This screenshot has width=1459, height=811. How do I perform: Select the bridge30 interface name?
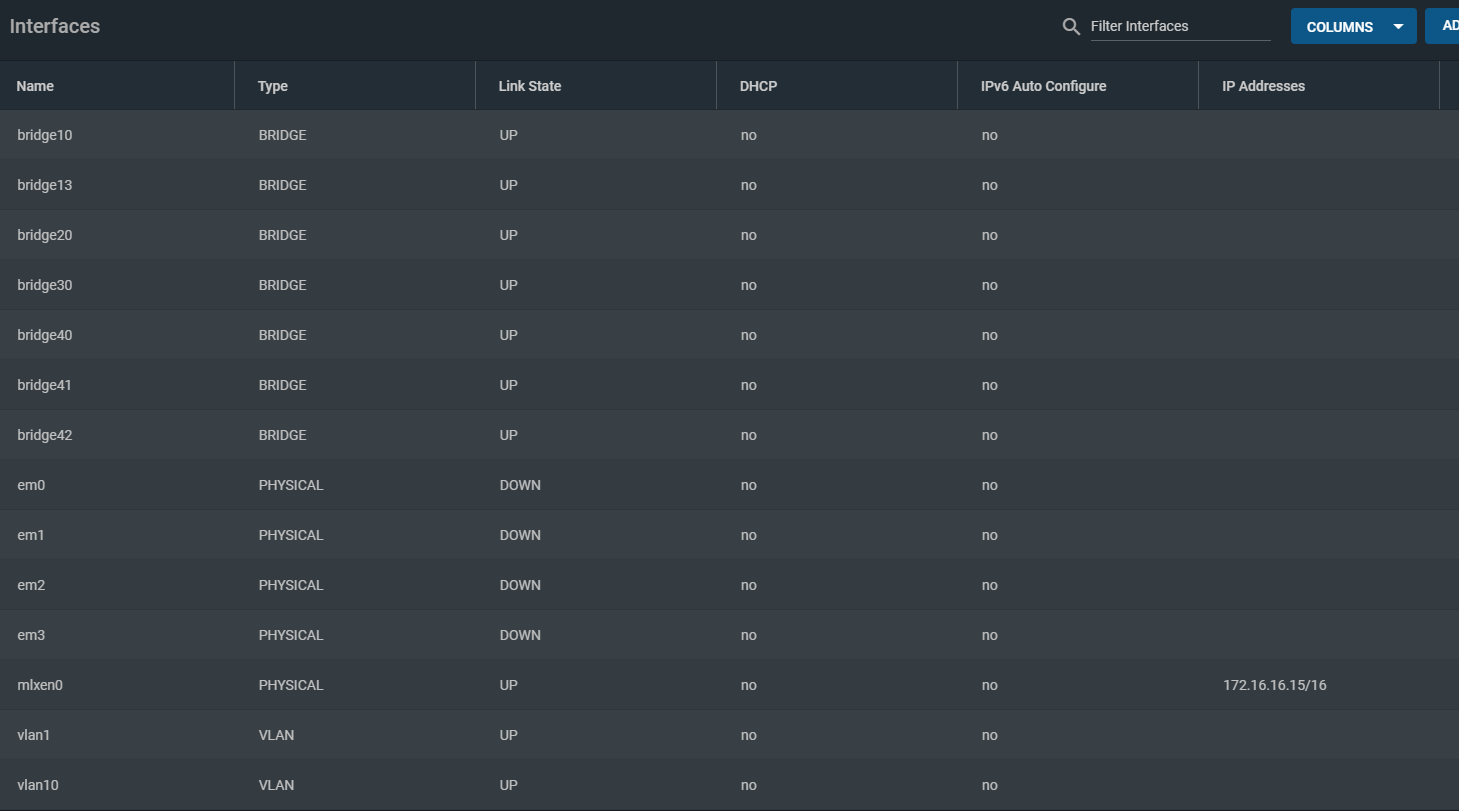(x=45, y=285)
